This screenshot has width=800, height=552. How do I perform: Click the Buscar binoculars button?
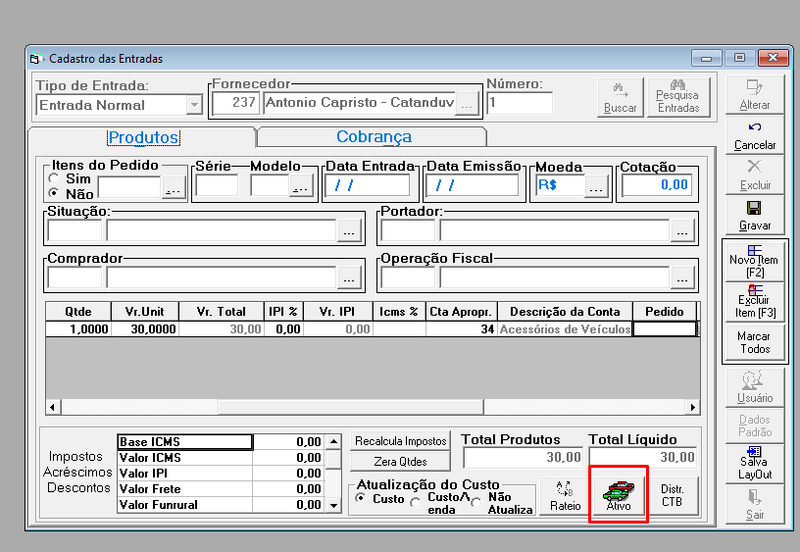click(x=620, y=98)
